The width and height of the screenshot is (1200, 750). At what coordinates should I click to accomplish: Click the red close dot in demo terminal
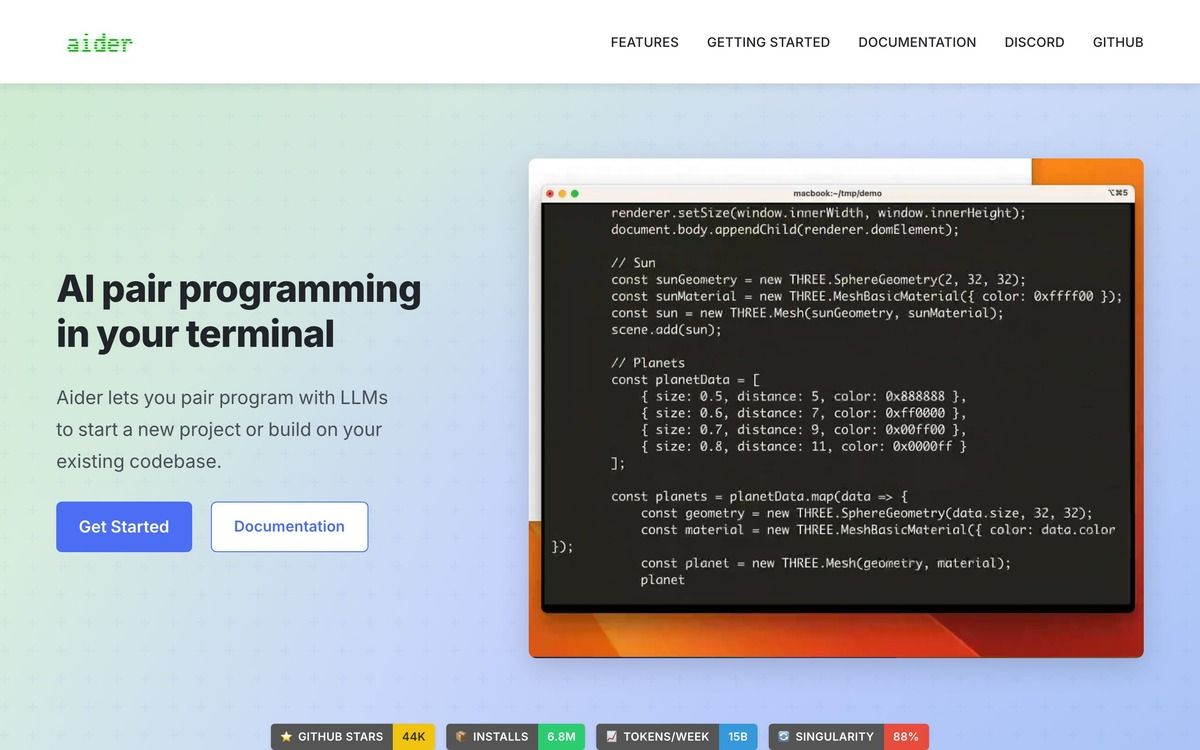click(x=550, y=193)
